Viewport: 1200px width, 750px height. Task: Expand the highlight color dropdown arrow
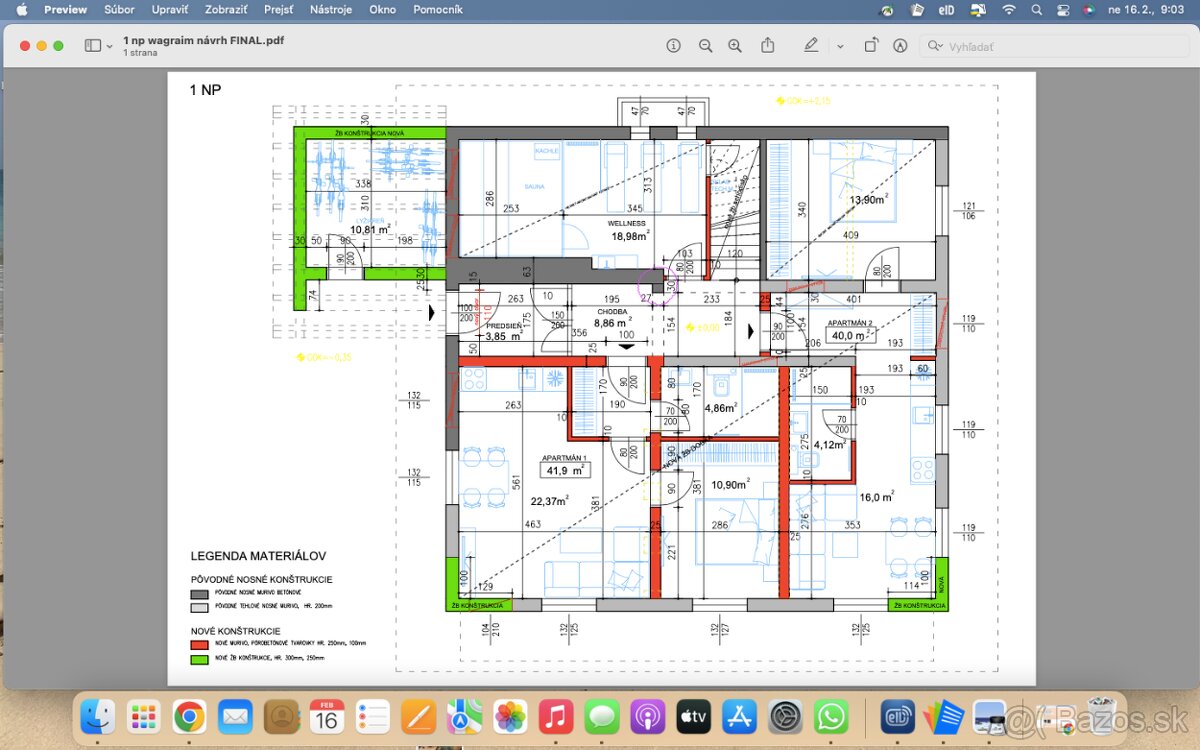point(840,46)
